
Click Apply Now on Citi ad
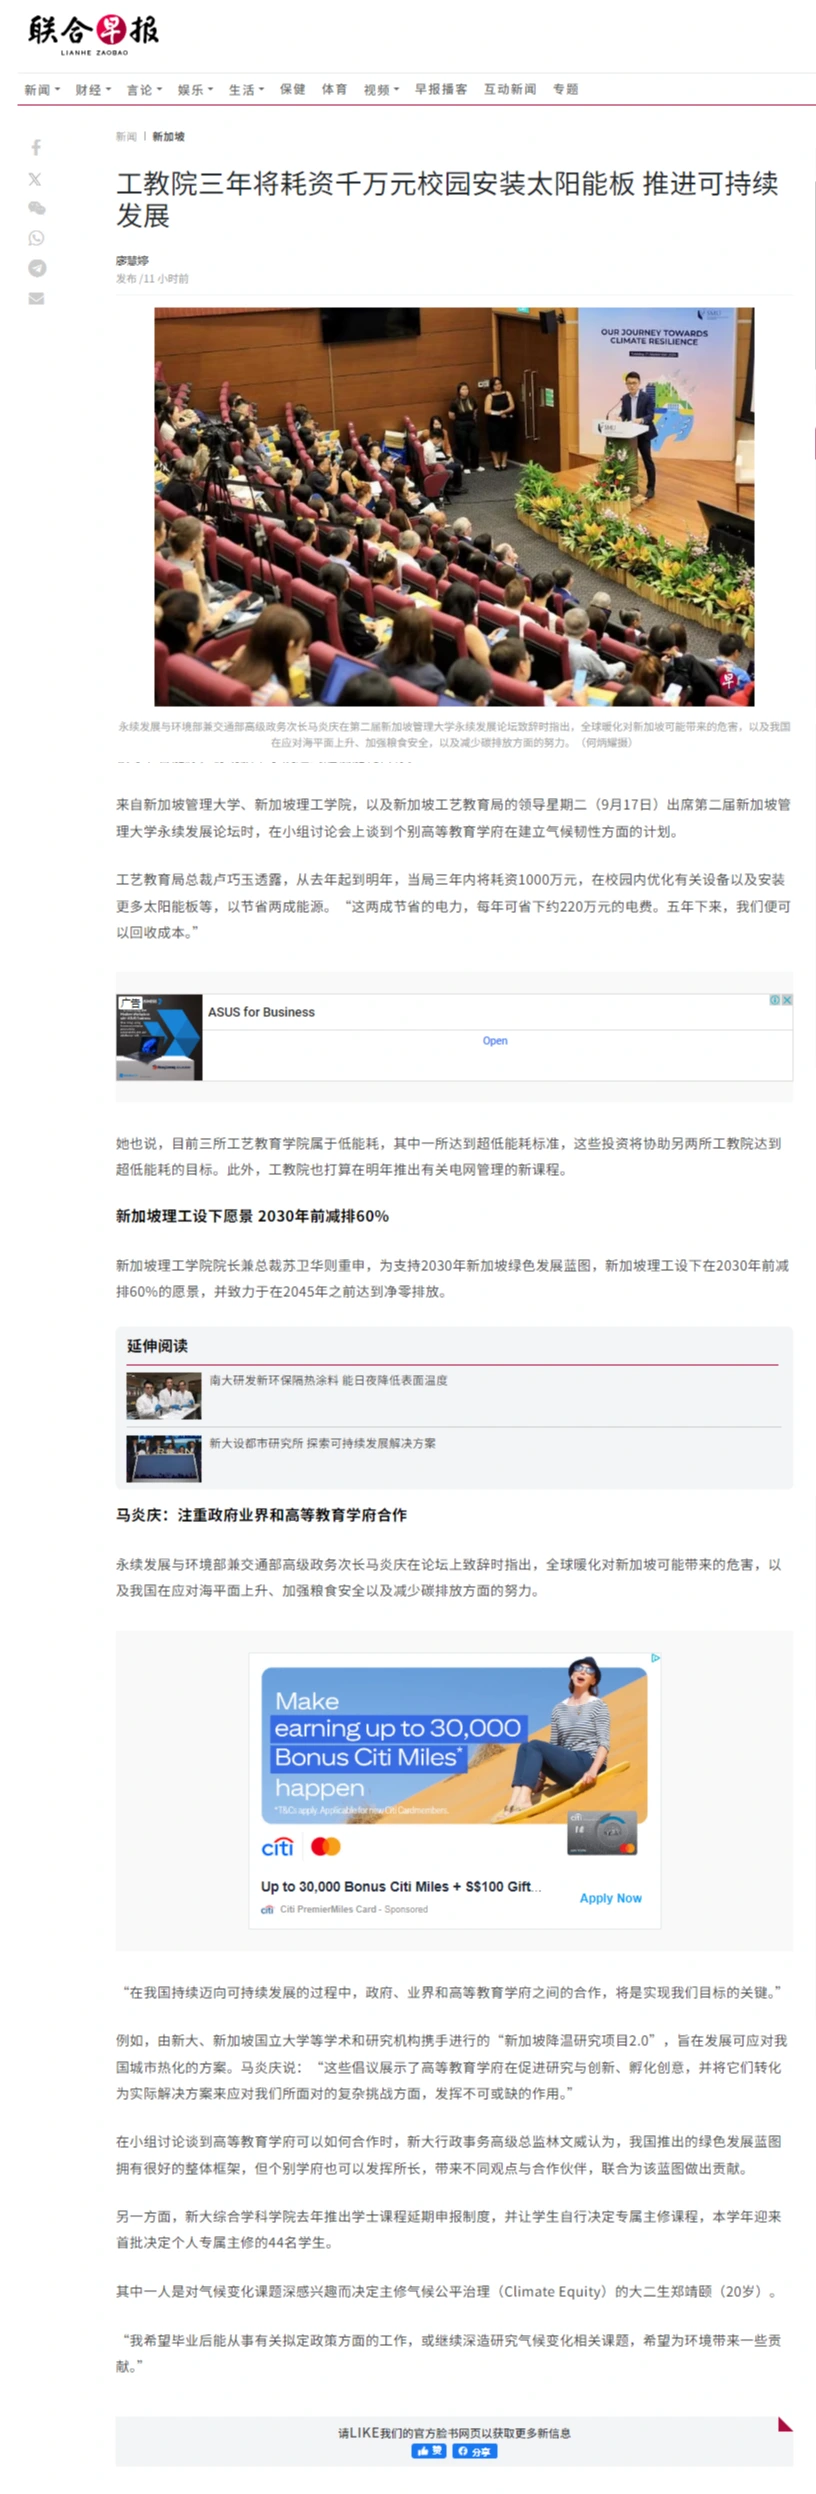tap(610, 1898)
